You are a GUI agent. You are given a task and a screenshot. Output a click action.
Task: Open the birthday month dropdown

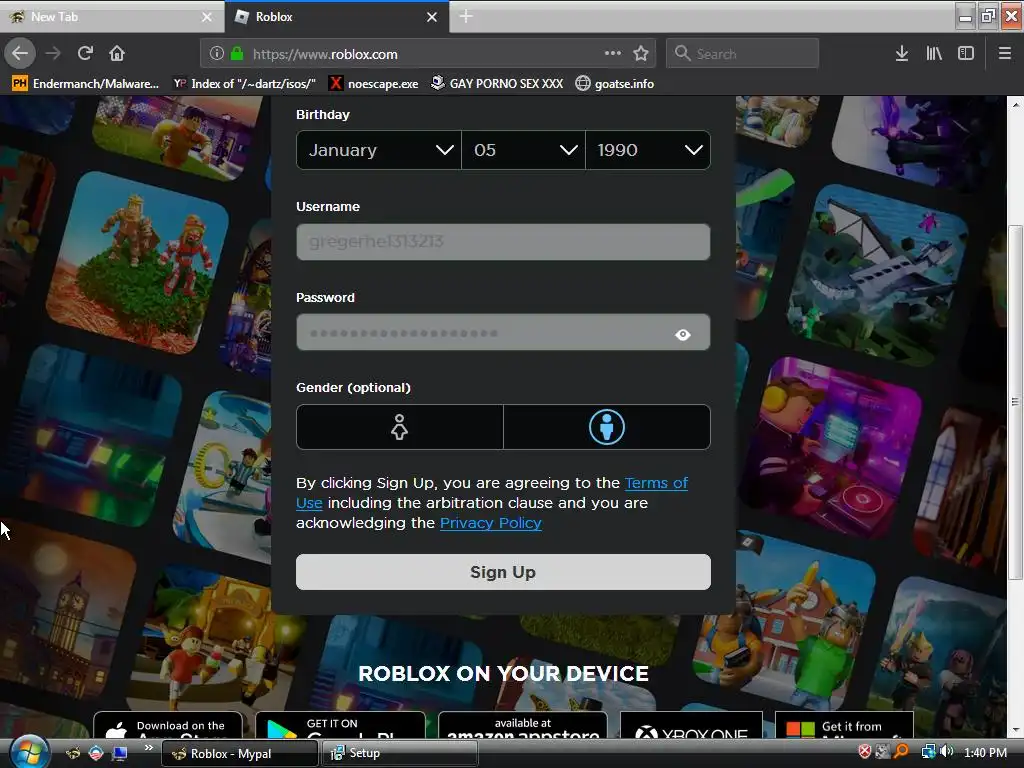379,150
